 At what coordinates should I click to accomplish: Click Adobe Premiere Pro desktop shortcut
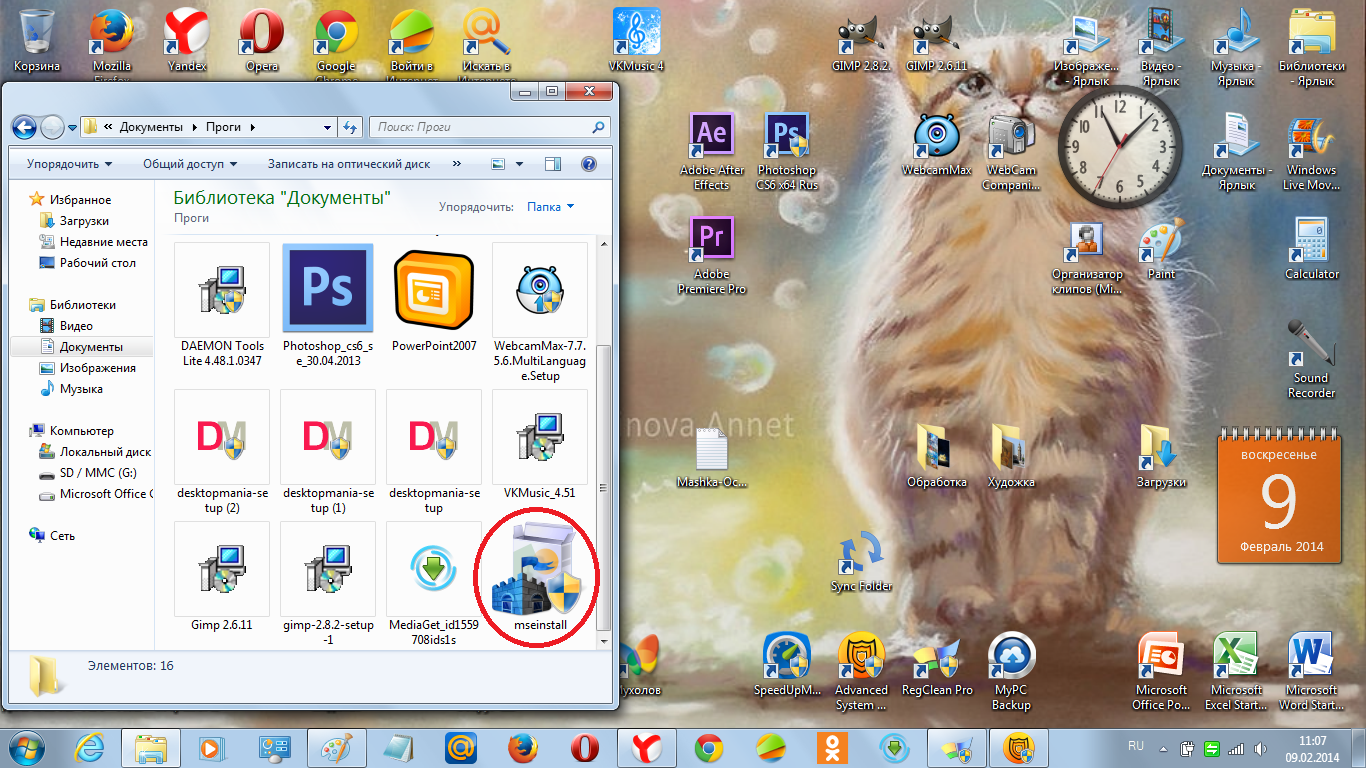point(712,255)
